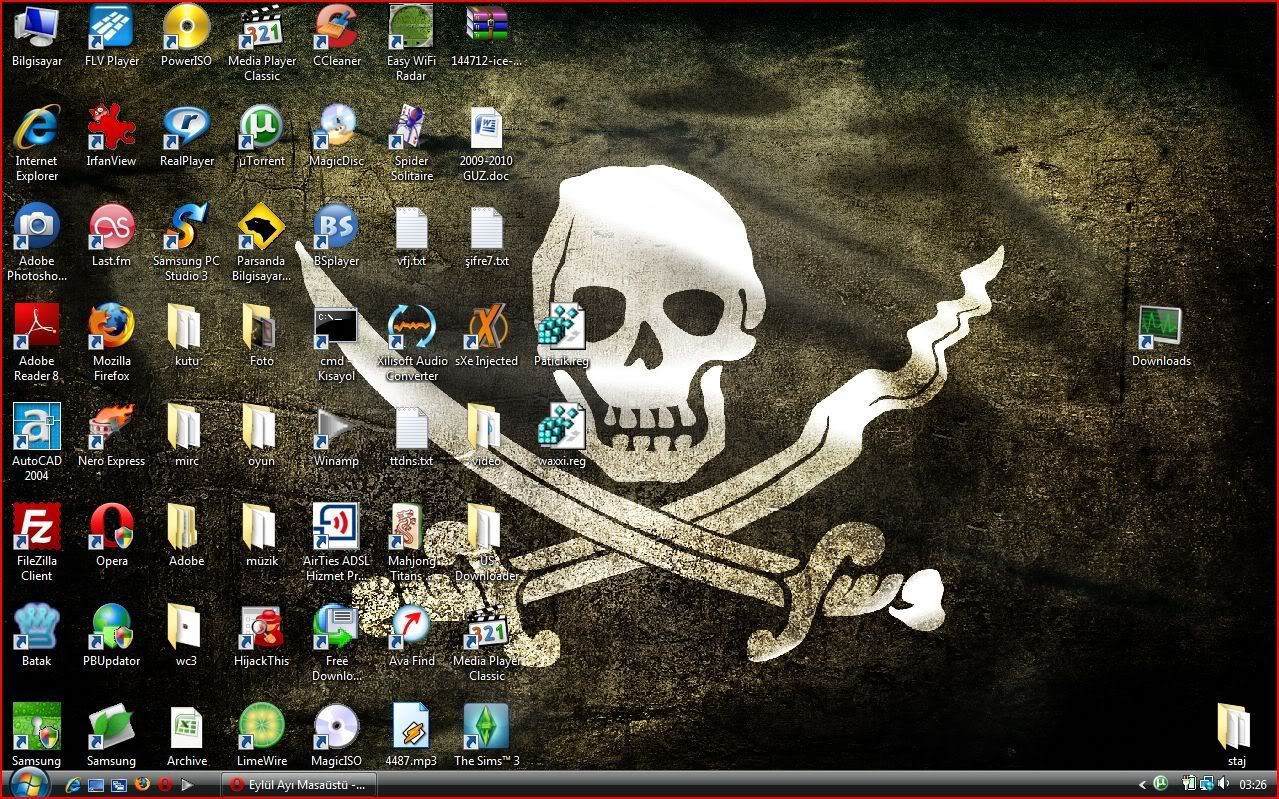The height and width of the screenshot is (799, 1279).
Task: Select Paticik.reg registry file
Action: (561, 336)
